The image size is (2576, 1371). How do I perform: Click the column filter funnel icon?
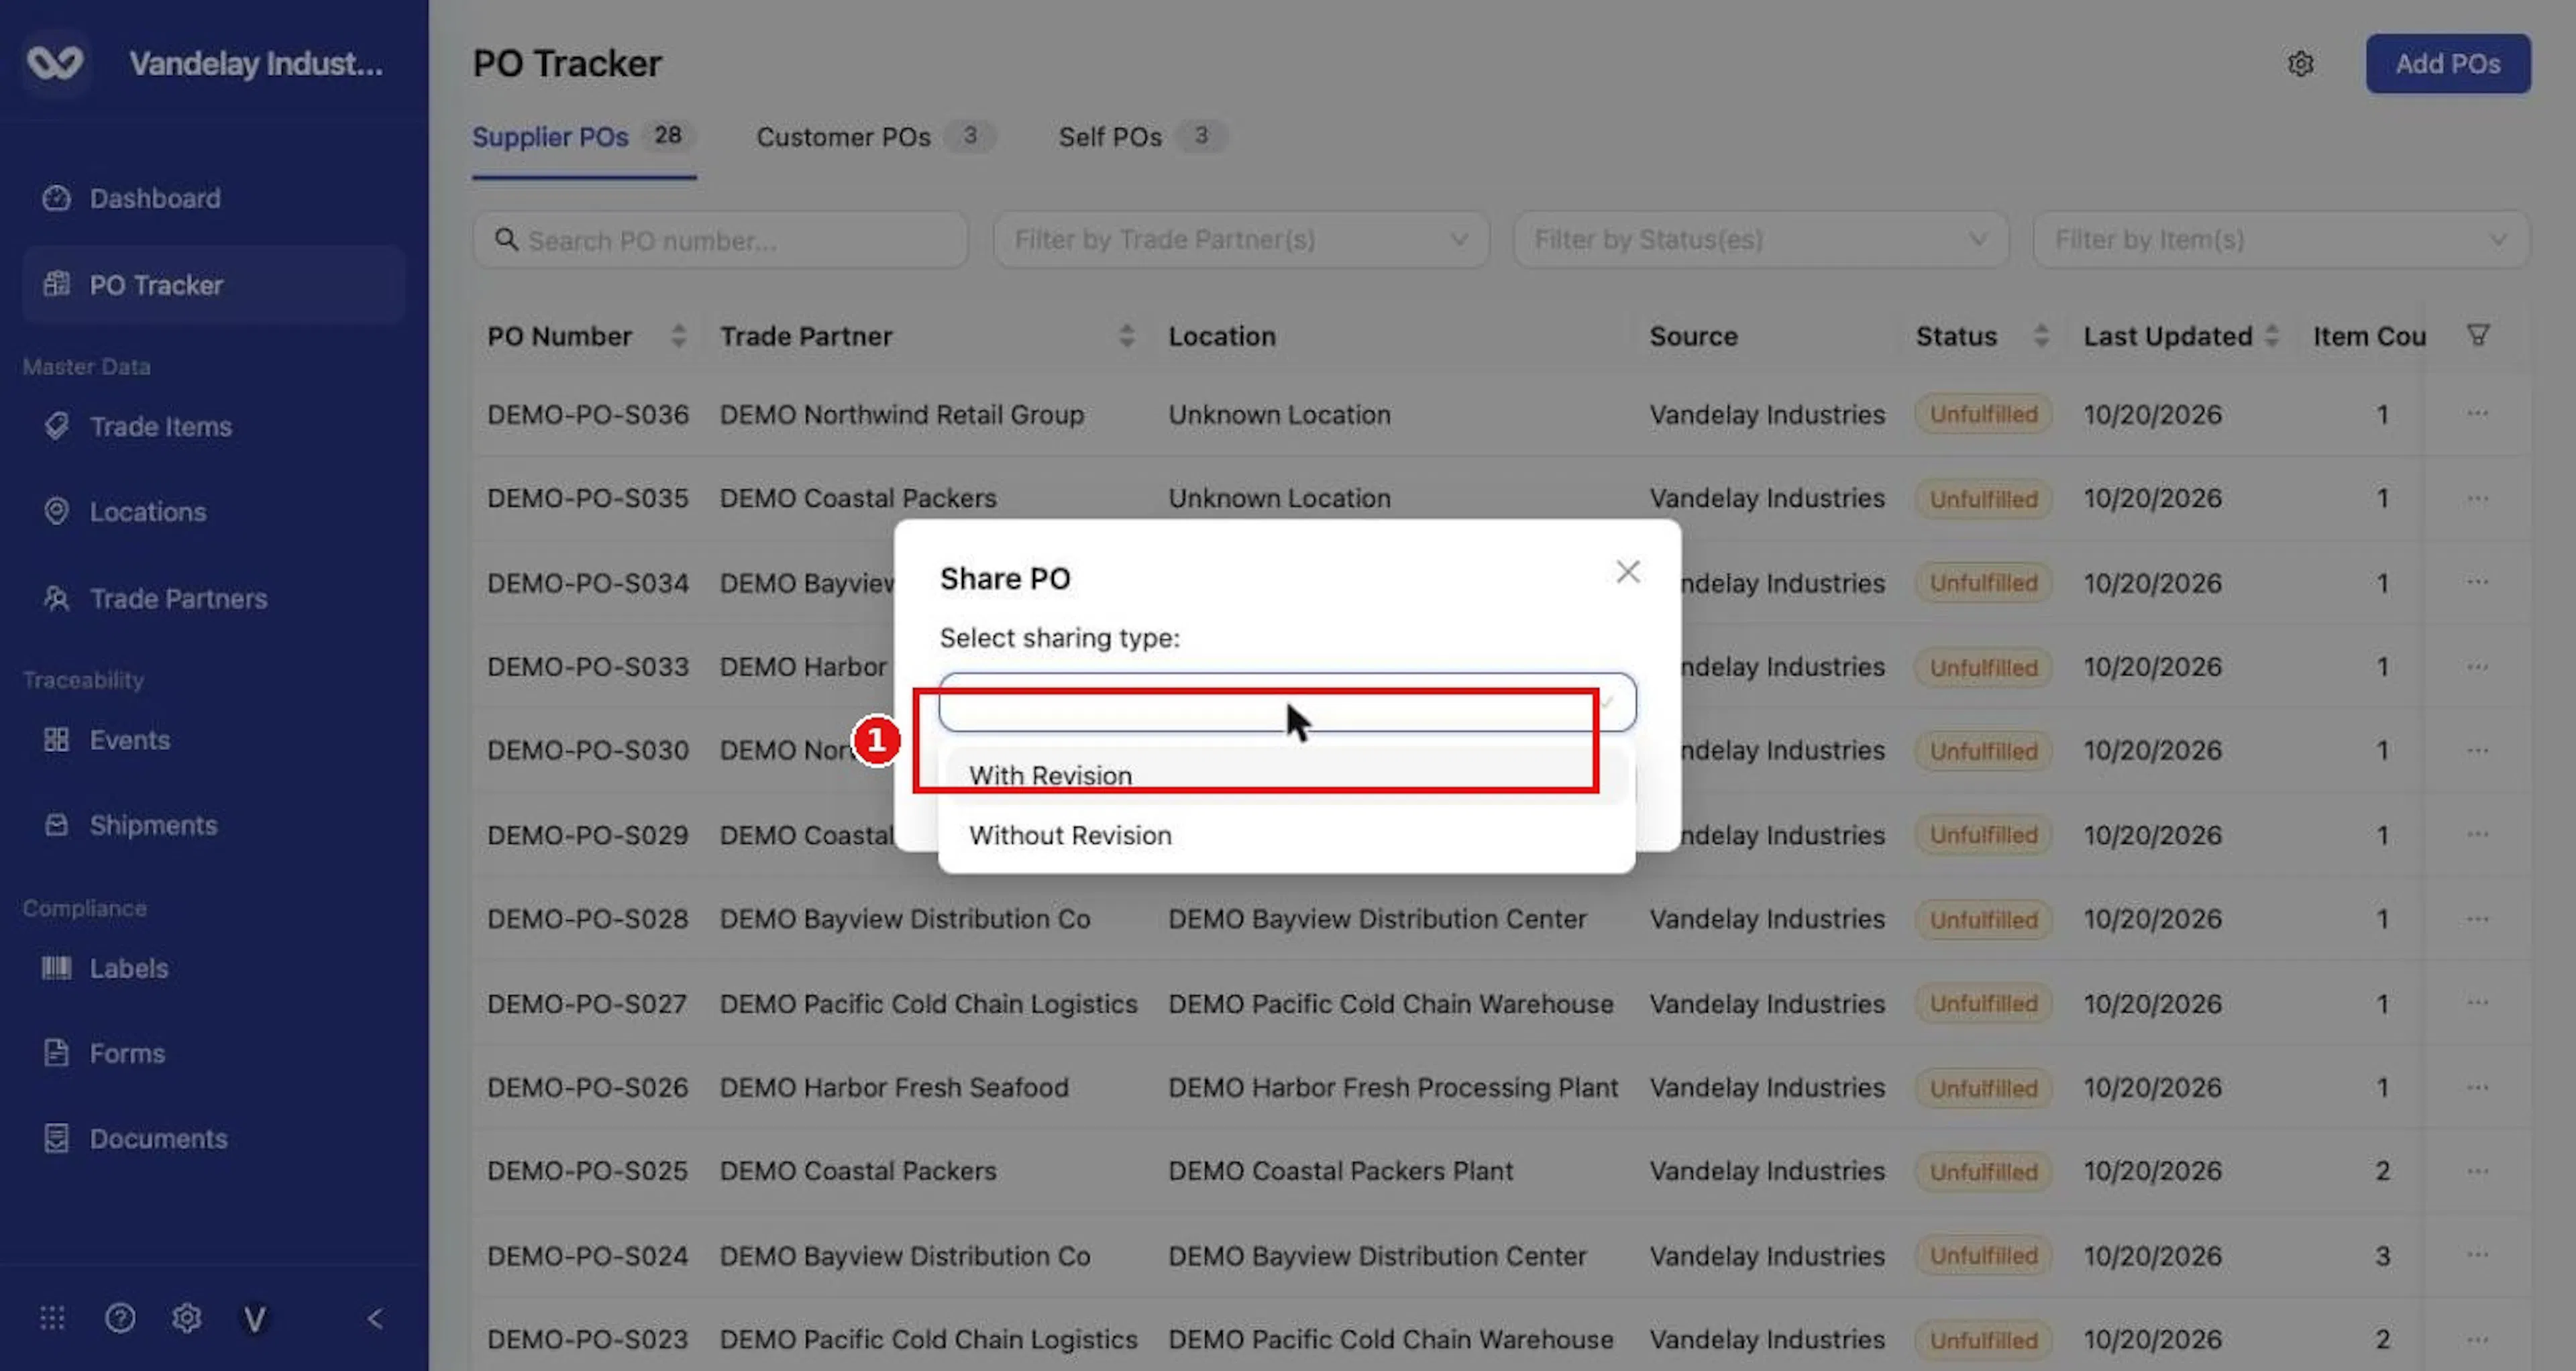click(2478, 335)
